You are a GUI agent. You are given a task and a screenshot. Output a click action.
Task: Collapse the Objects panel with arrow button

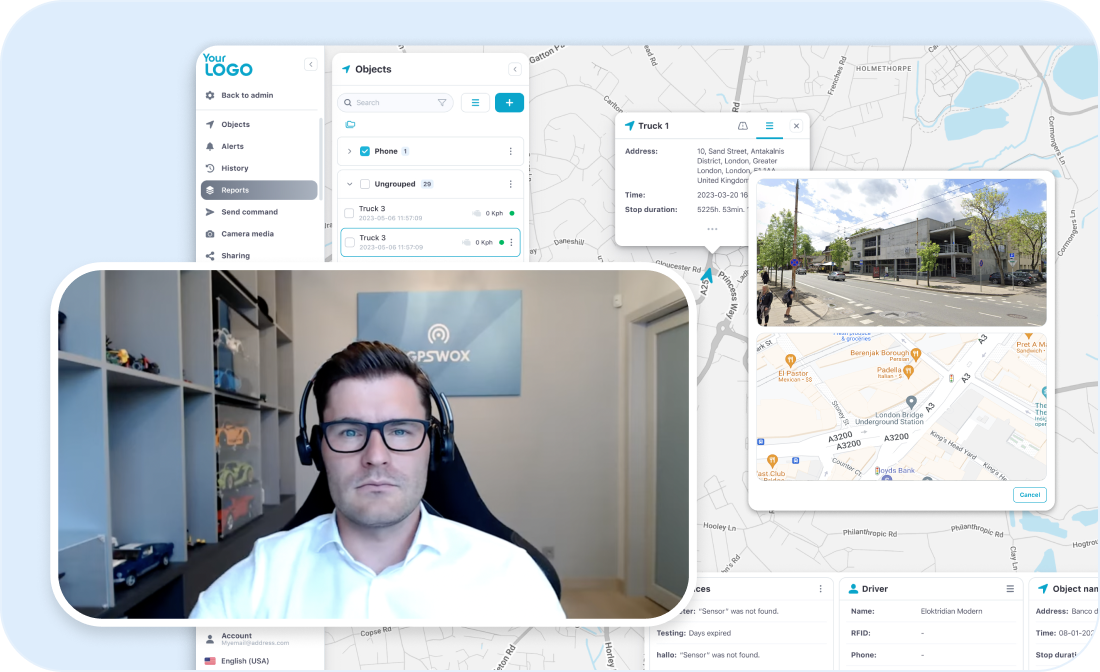click(515, 69)
